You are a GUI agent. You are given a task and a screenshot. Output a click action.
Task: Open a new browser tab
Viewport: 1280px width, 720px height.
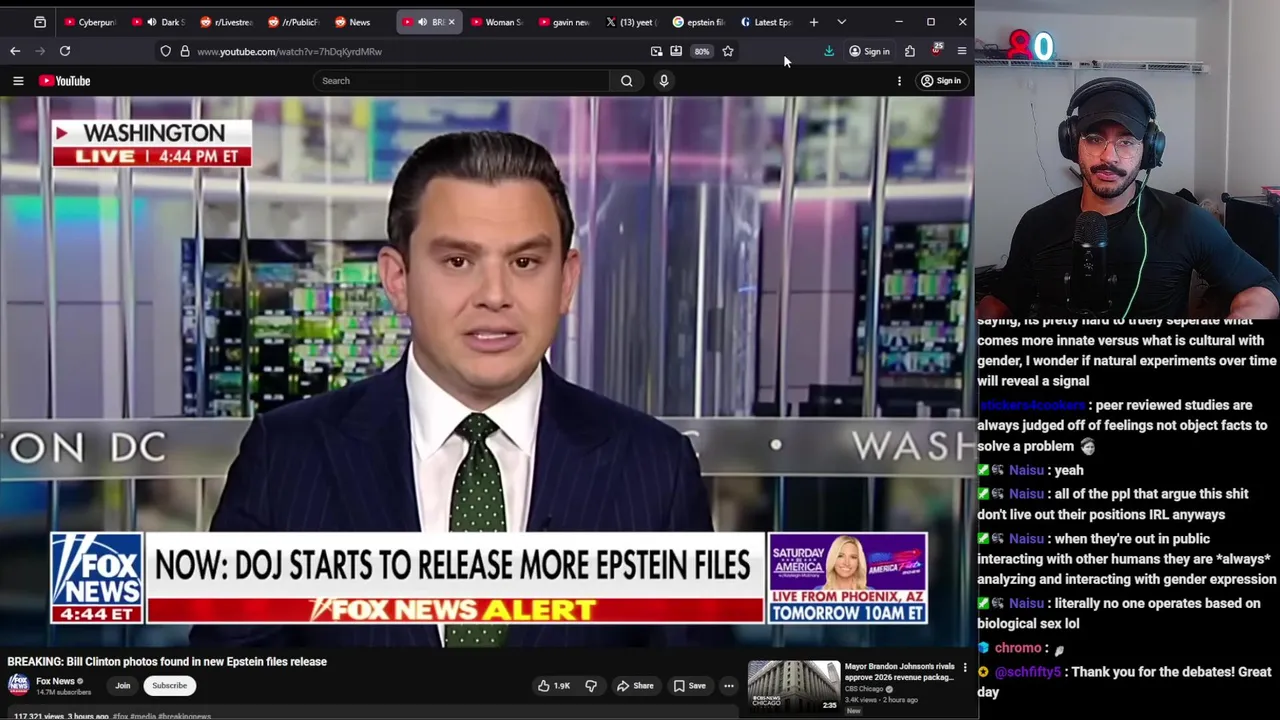pos(814,22)
